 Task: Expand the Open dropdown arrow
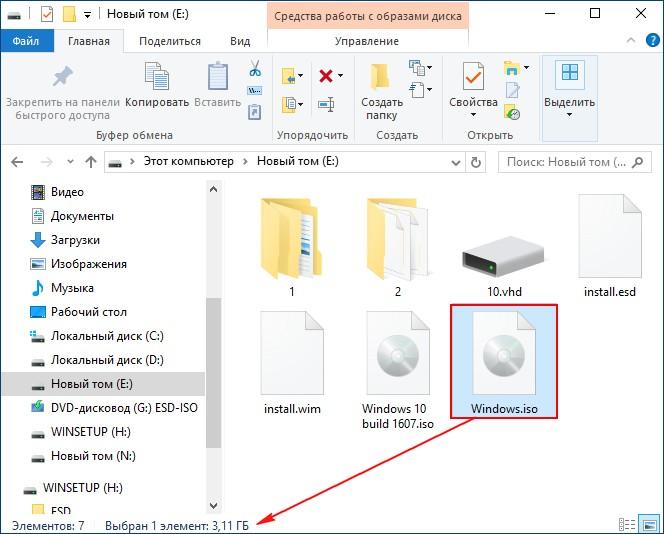(526, 67)
